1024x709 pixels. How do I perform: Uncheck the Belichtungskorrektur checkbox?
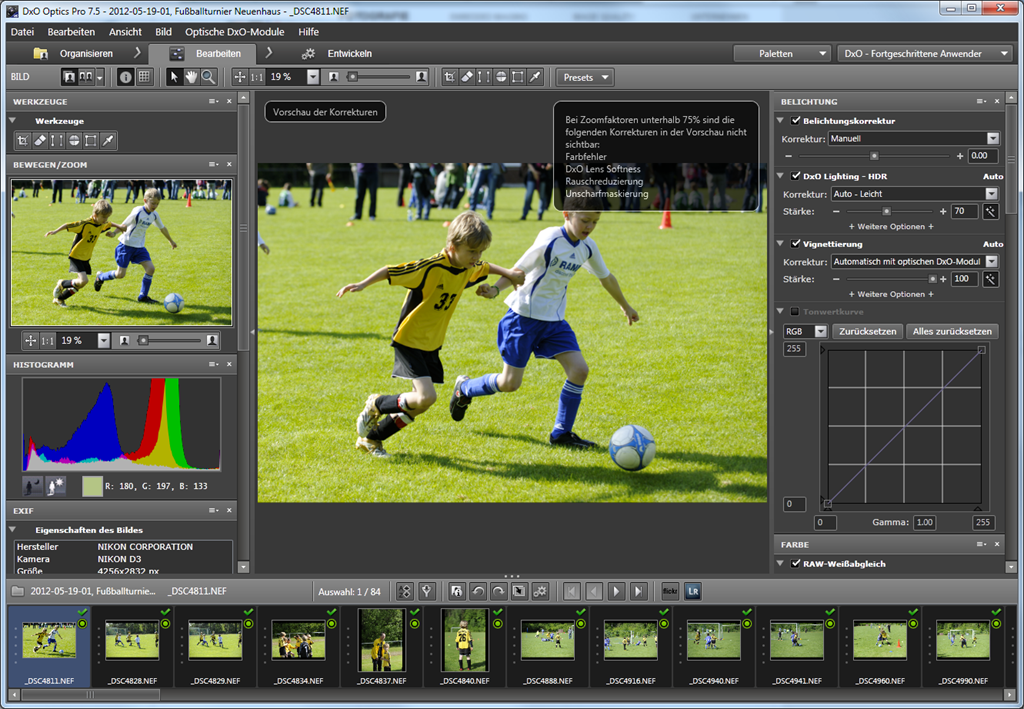click(796, 121)
